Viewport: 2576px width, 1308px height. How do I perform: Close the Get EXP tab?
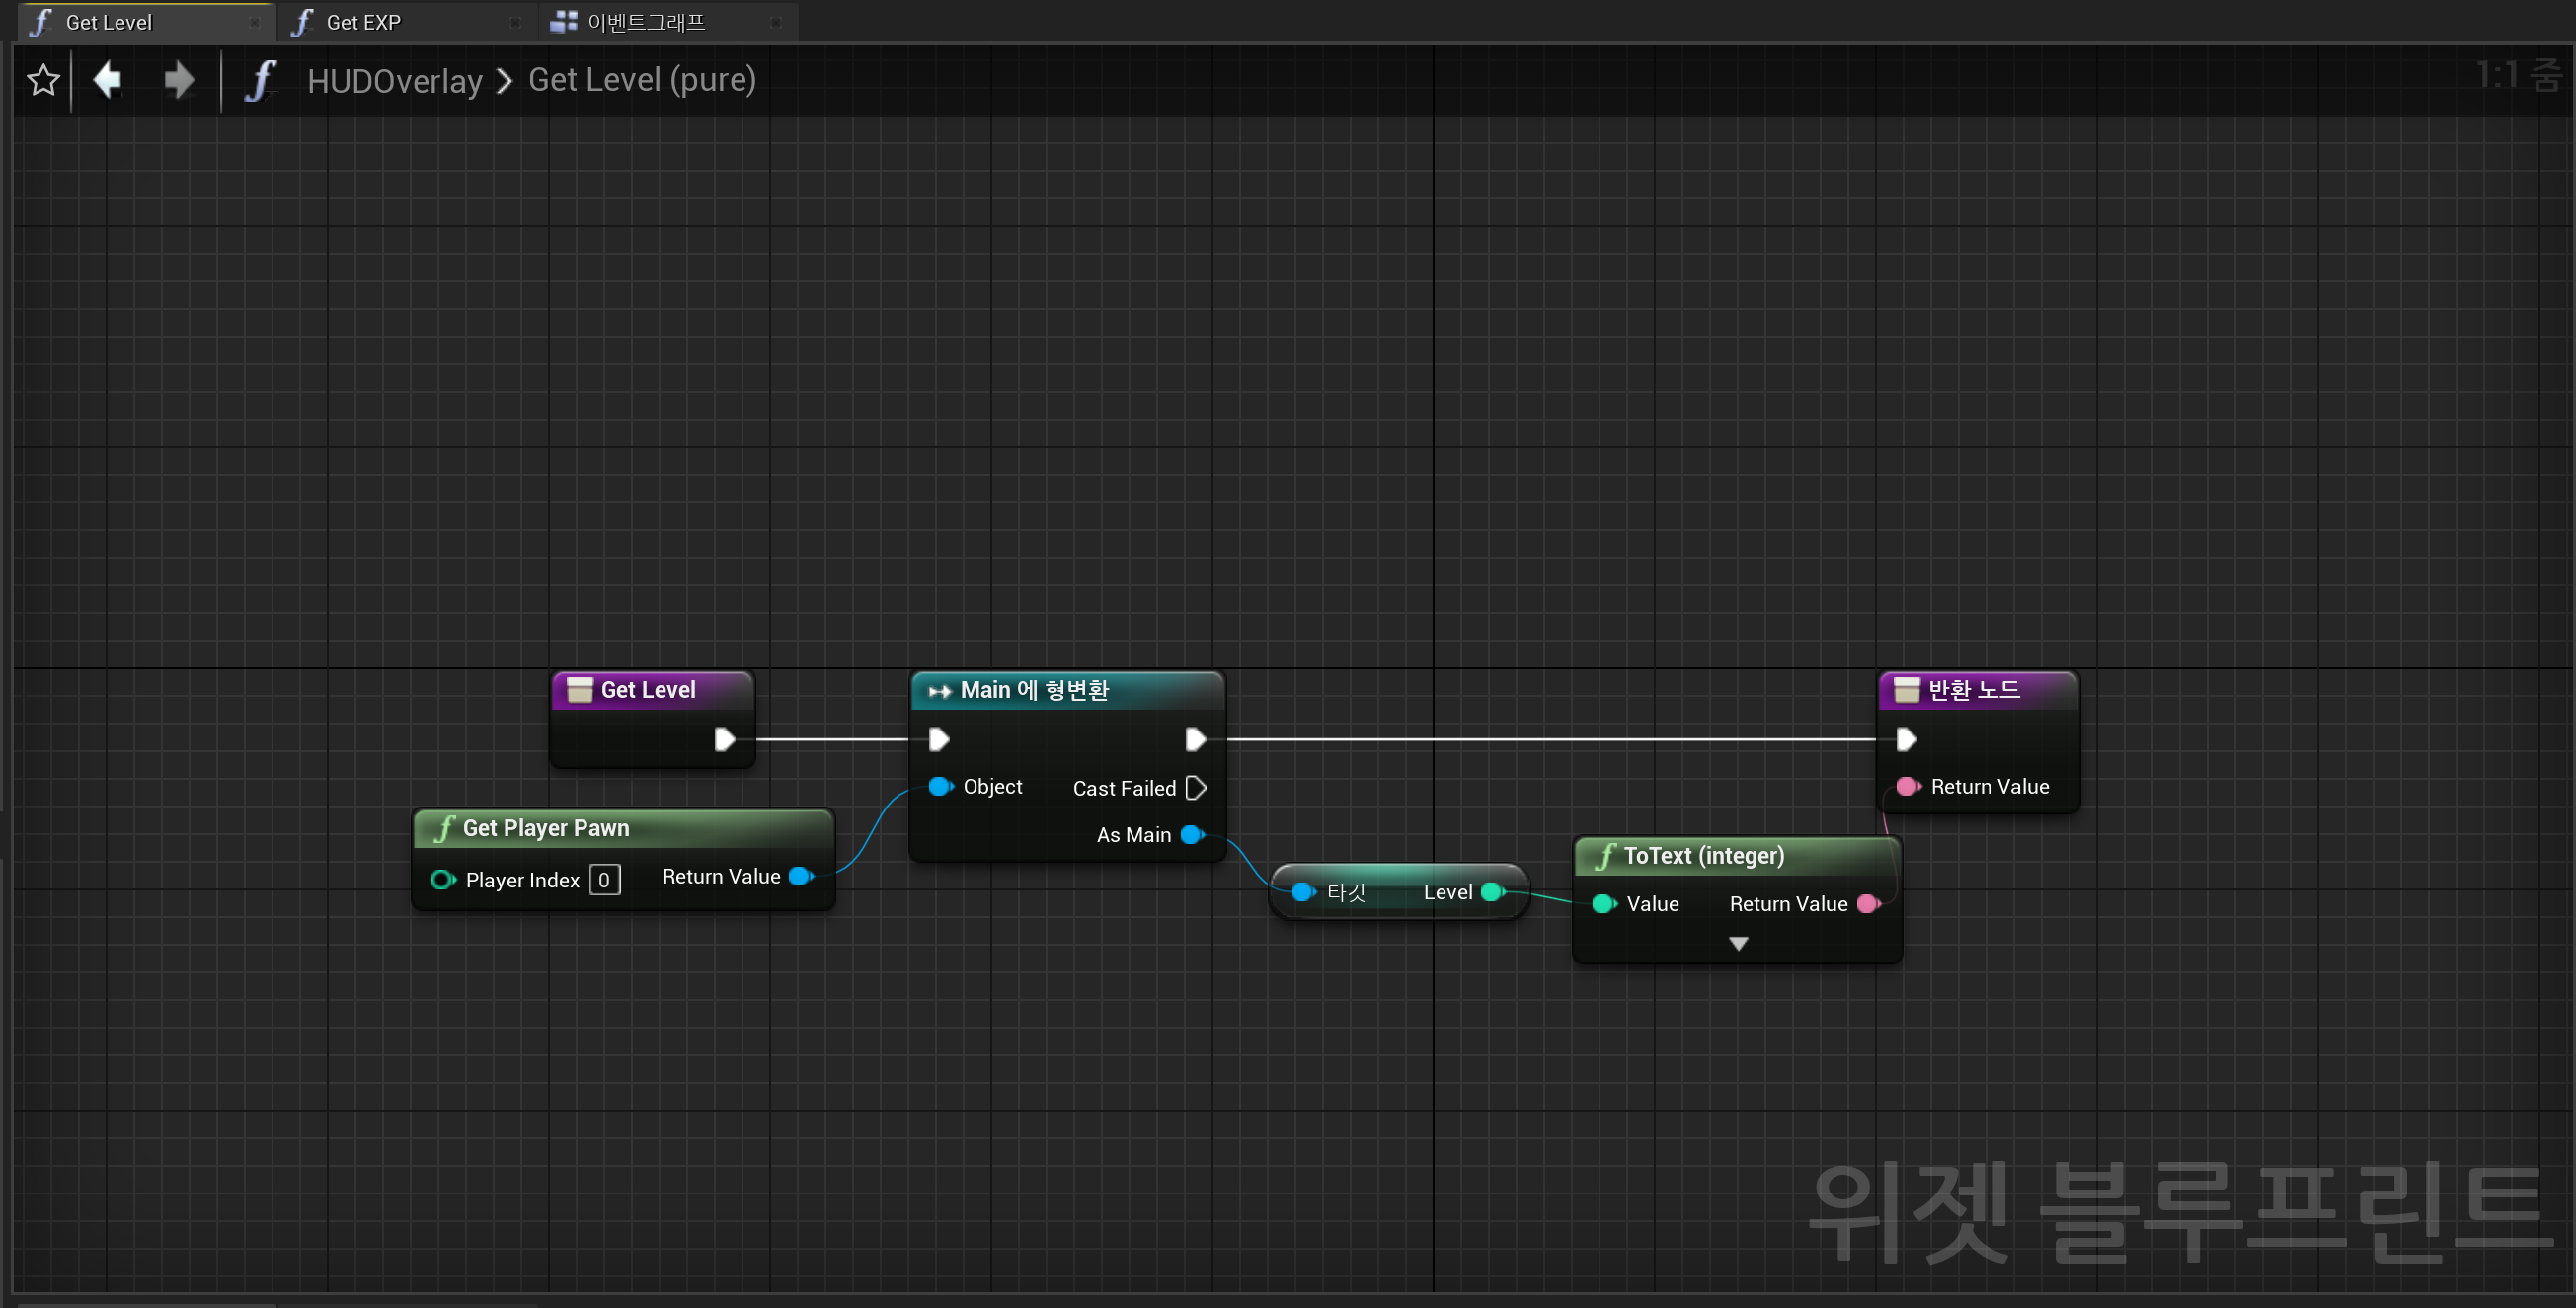pos(515,22)
